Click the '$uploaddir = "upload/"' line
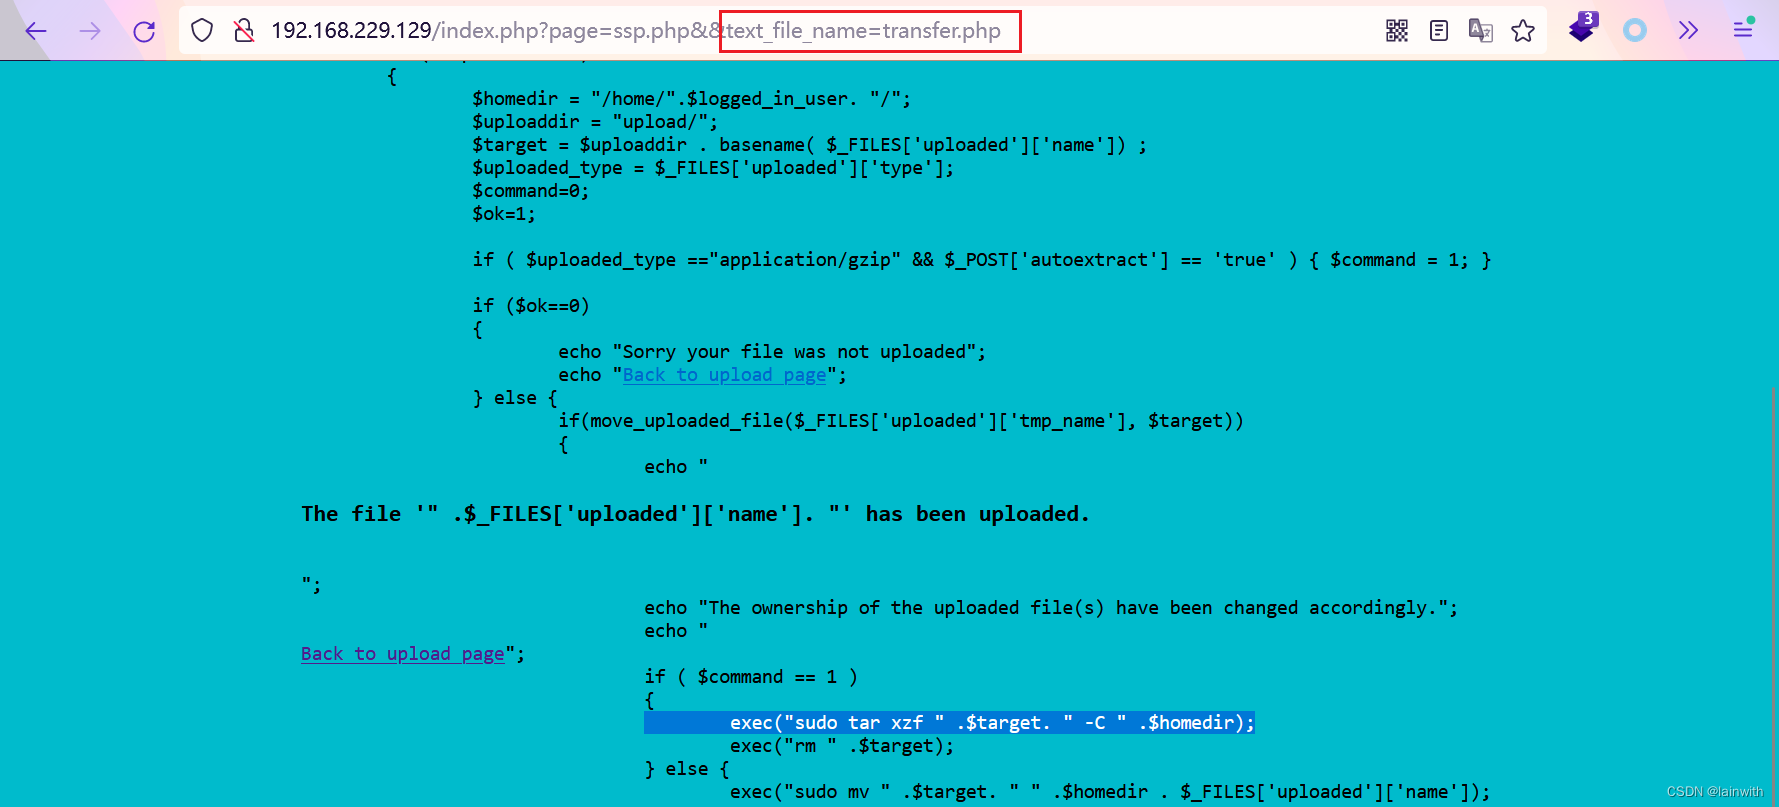 coord(595,122)
